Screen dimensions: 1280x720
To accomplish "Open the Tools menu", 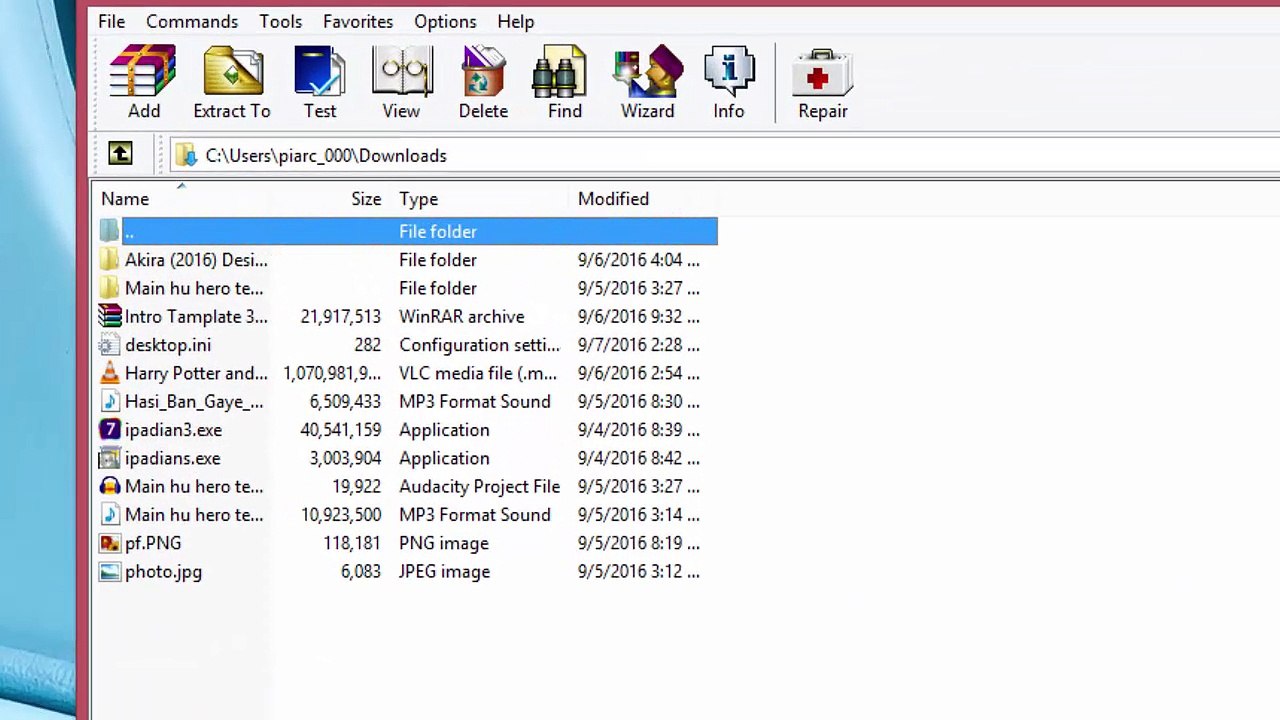I will pos(280,21).
